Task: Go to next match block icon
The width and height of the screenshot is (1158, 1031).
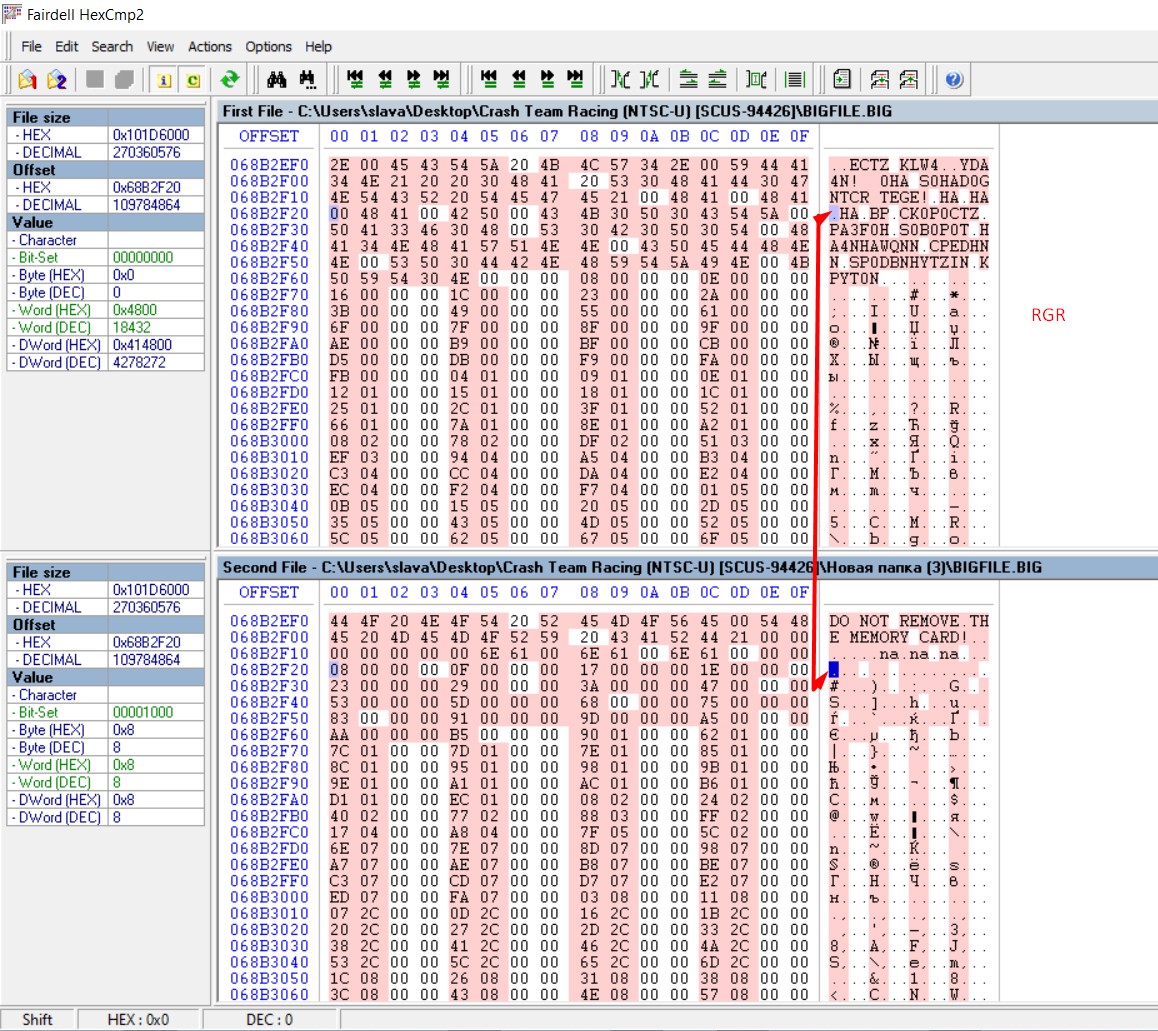Action: pos(547,79)
